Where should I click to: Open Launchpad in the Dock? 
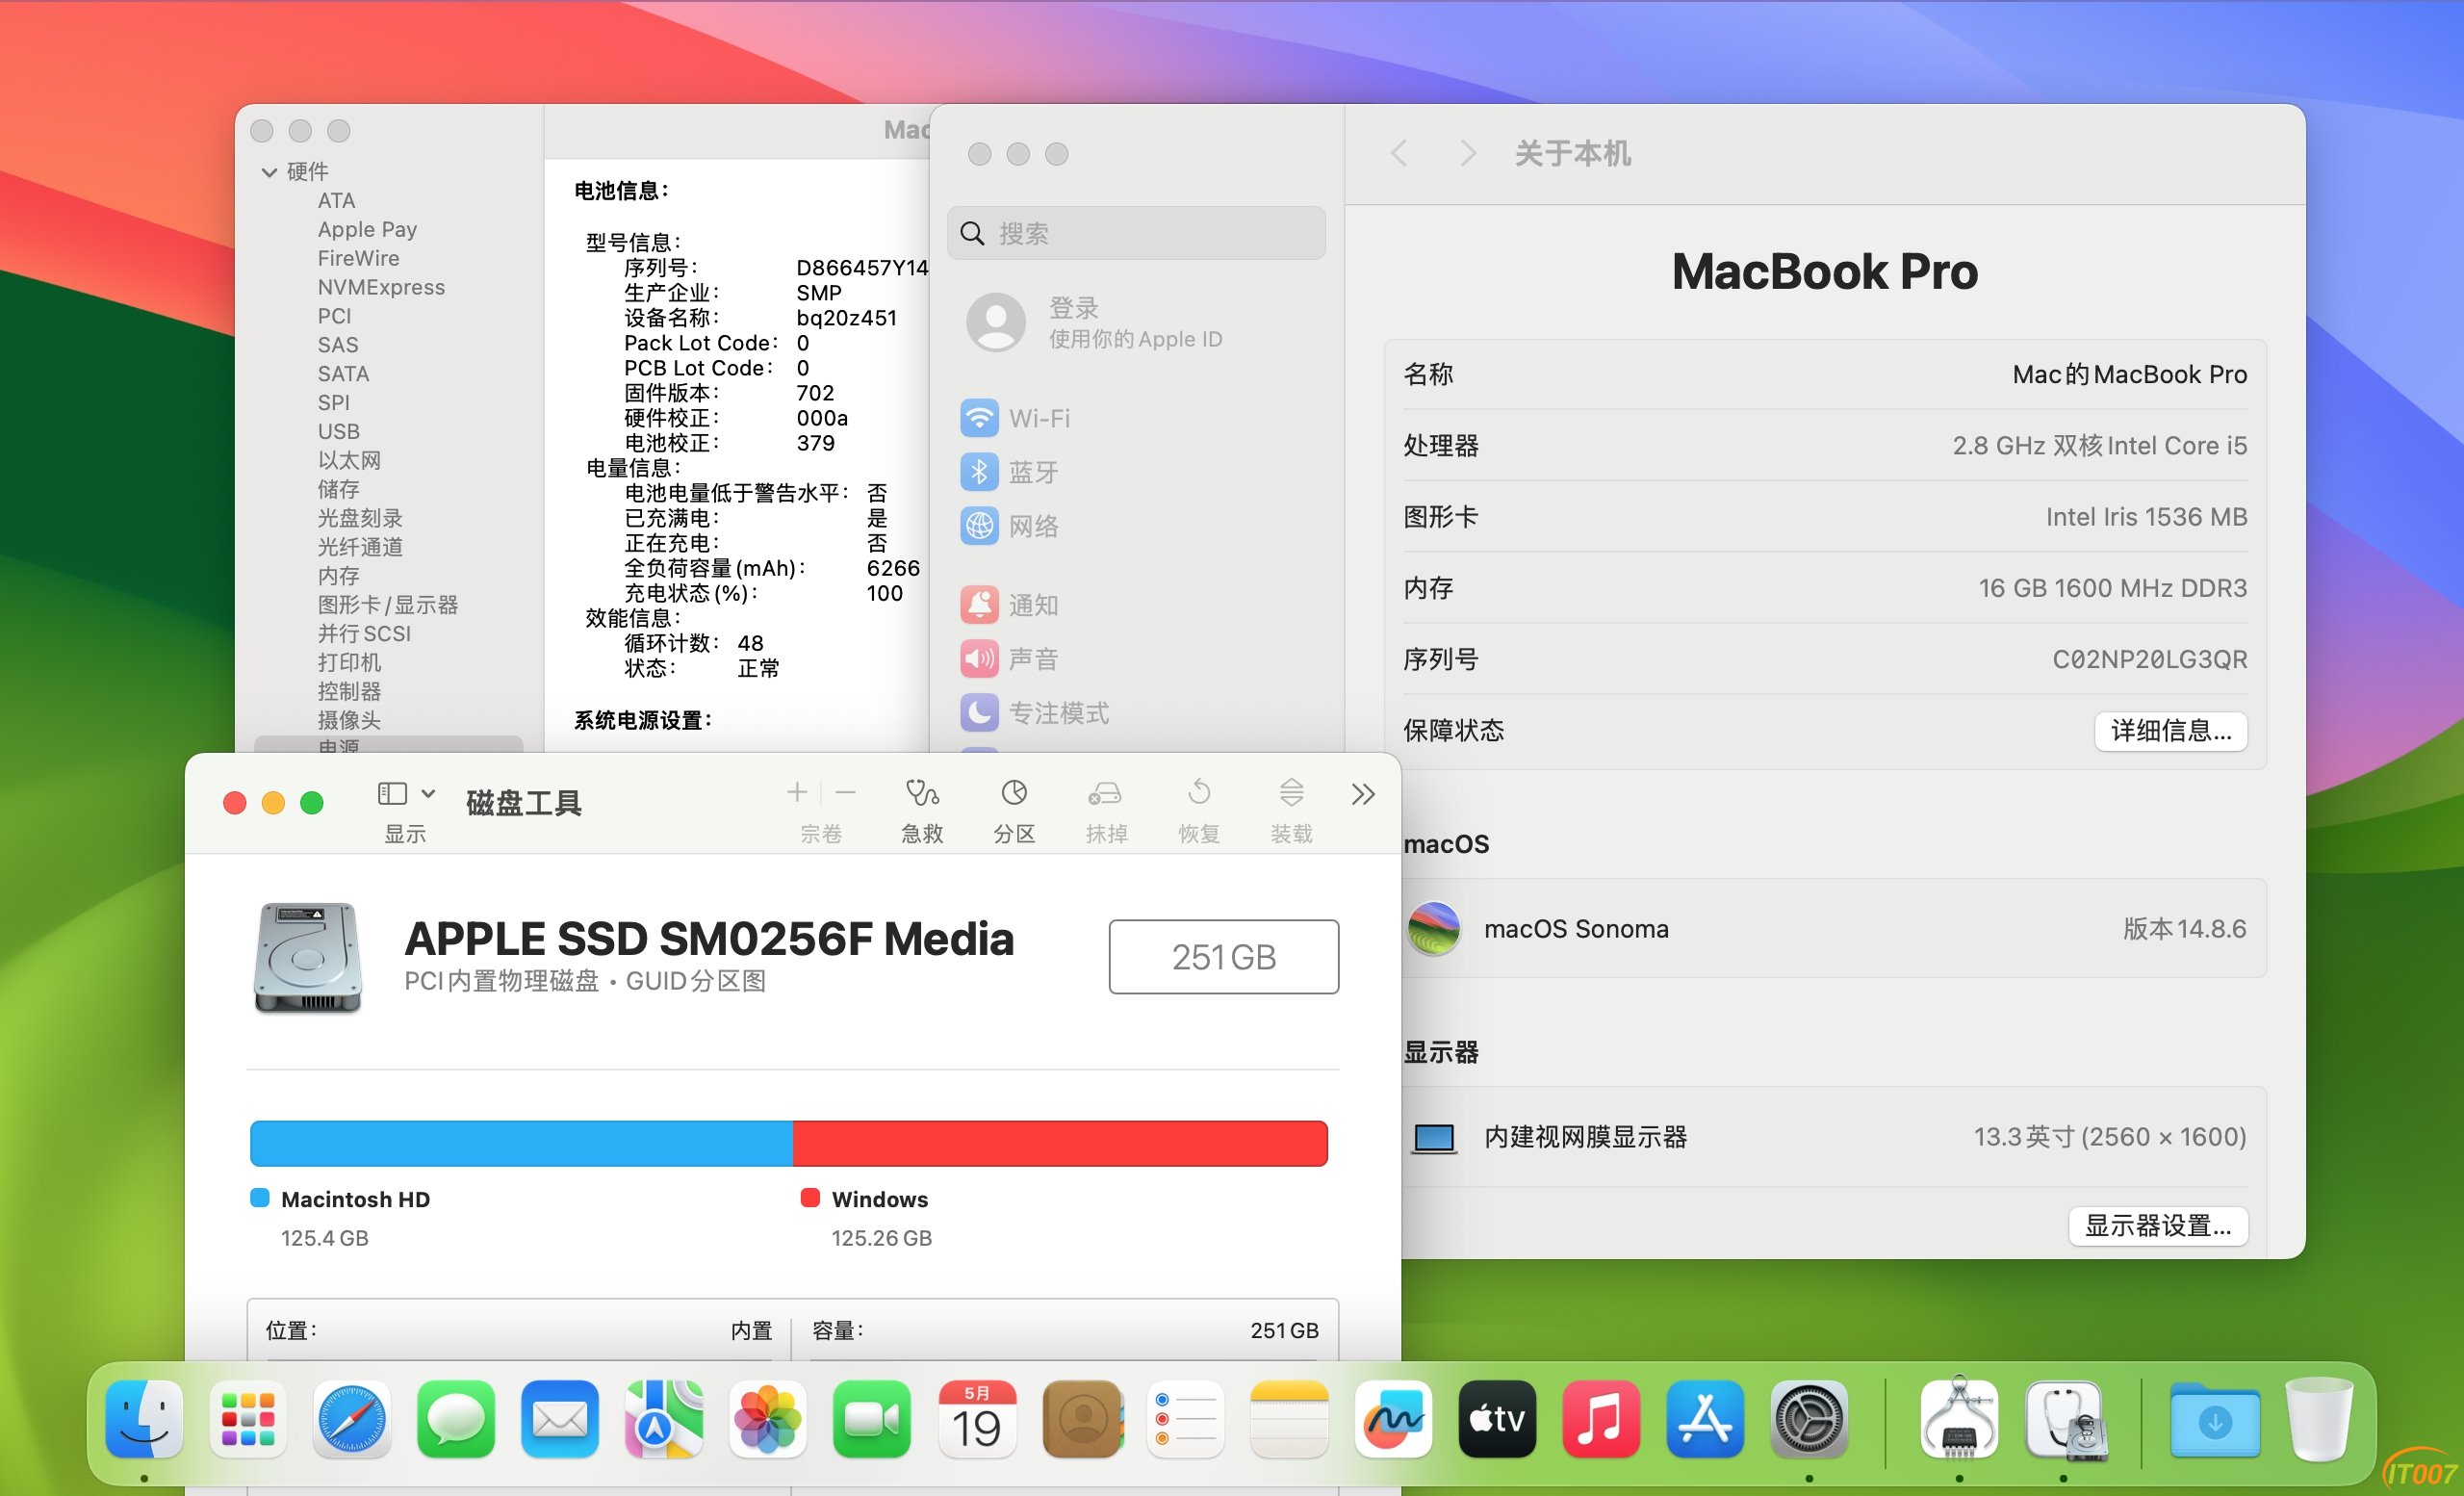click(248, 1419)
